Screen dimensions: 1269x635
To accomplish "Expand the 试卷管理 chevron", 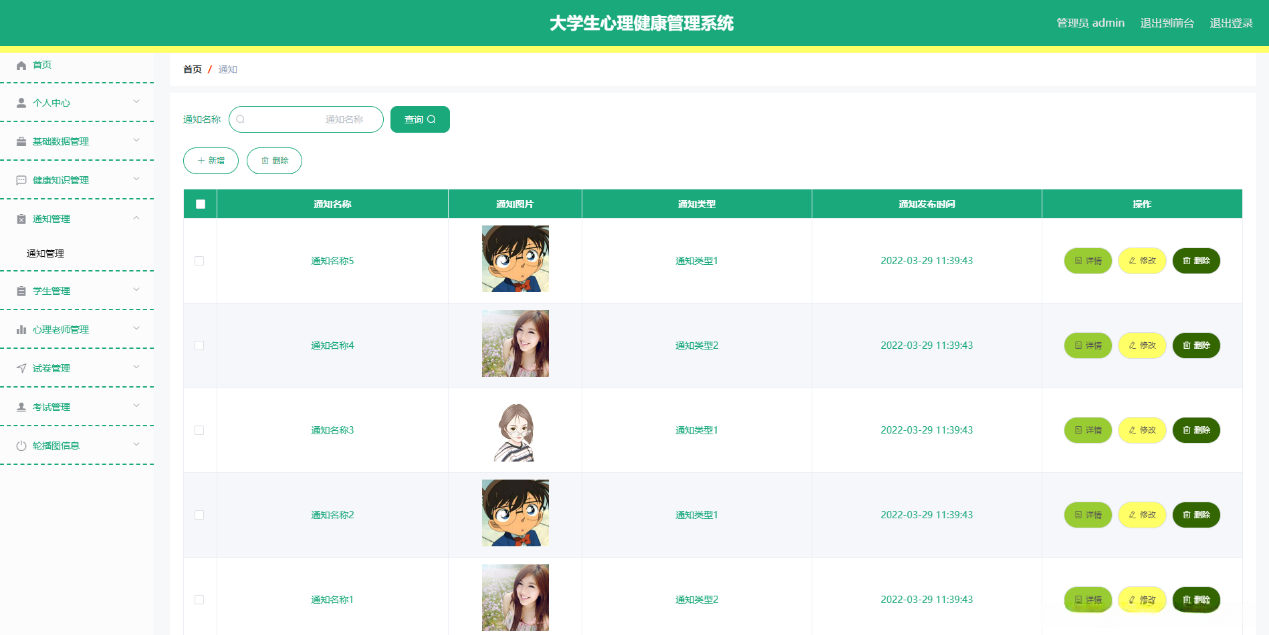I will [137, 367].
